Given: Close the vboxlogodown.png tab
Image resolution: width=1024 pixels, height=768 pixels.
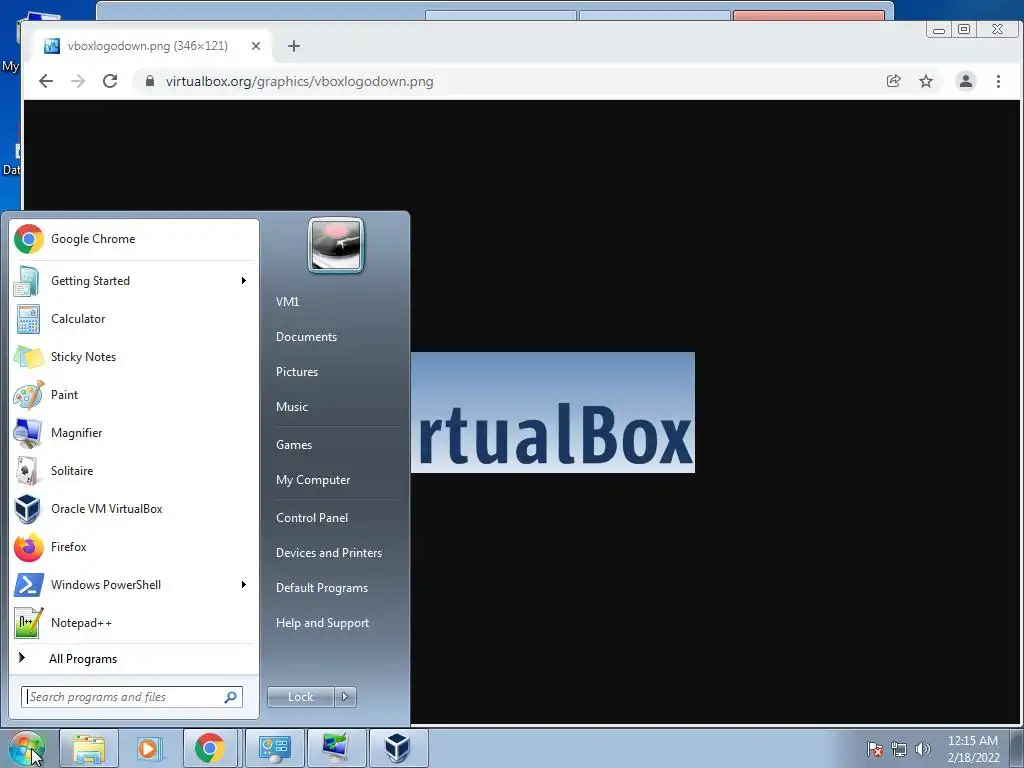Looking at the screenshot, I should pyautogui.click(x=256, y=46).
